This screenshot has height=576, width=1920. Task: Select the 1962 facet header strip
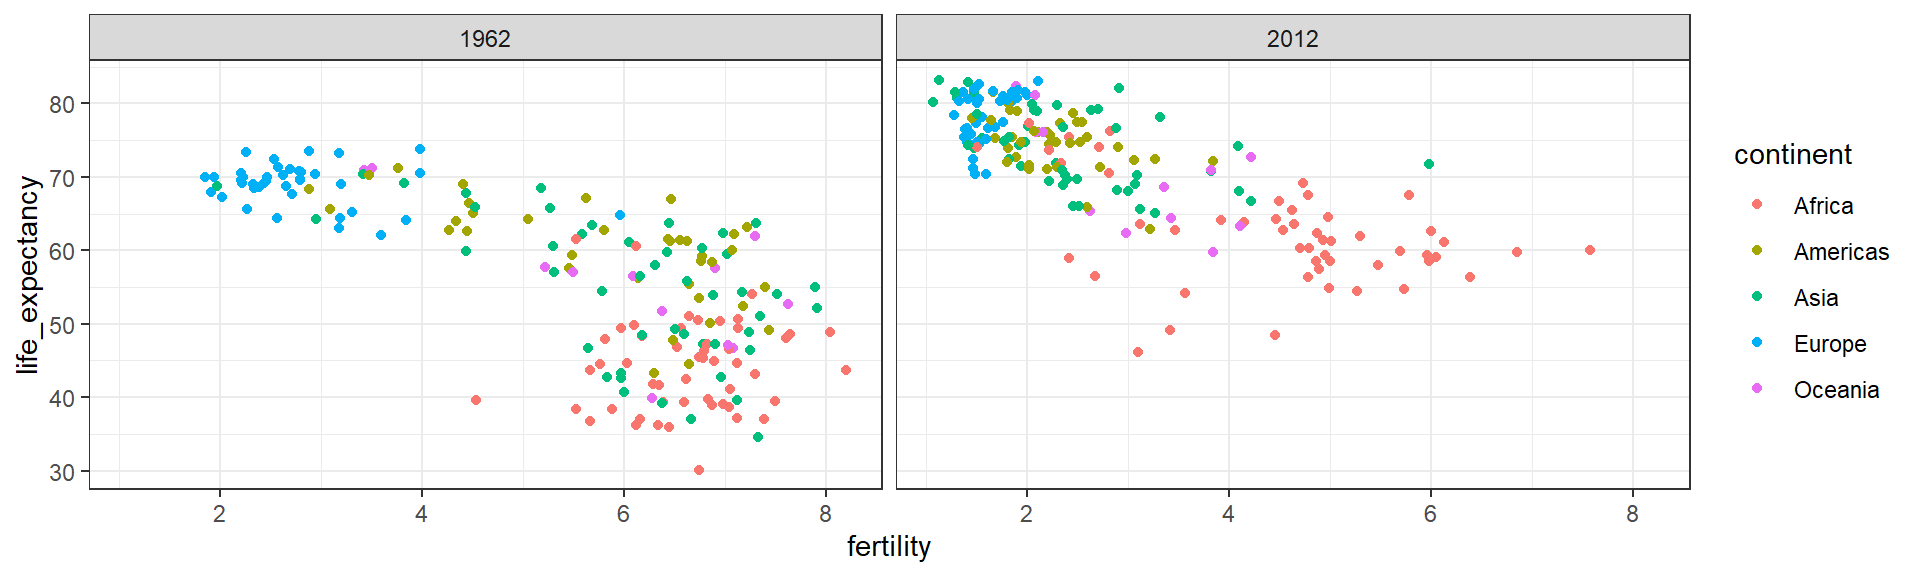pyautogui.click(x=485, y=39)
